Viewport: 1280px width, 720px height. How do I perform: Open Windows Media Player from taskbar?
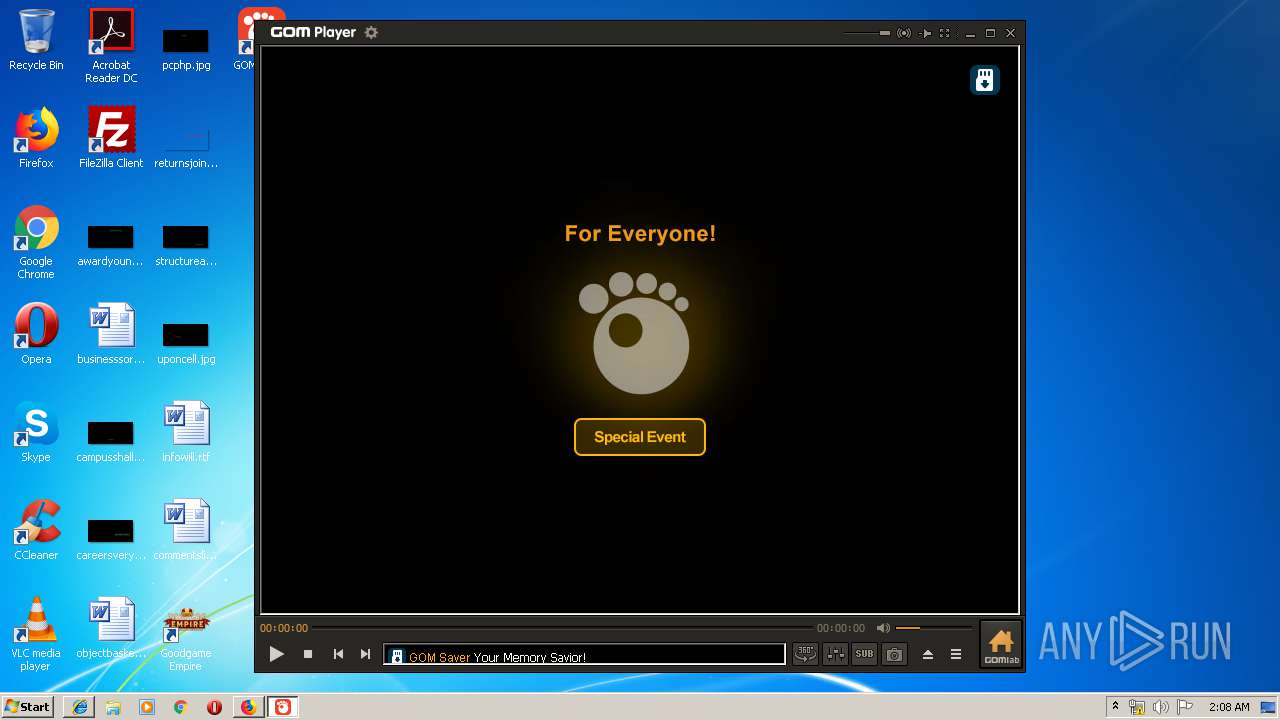coord(147,707)
